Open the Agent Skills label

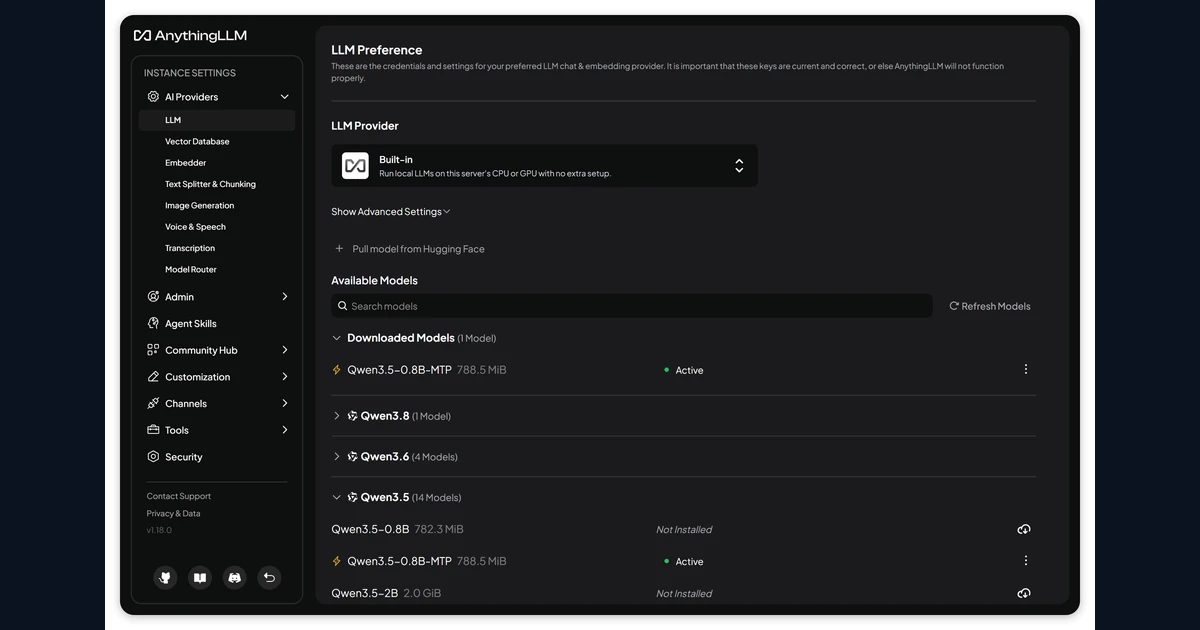point(191,323)
